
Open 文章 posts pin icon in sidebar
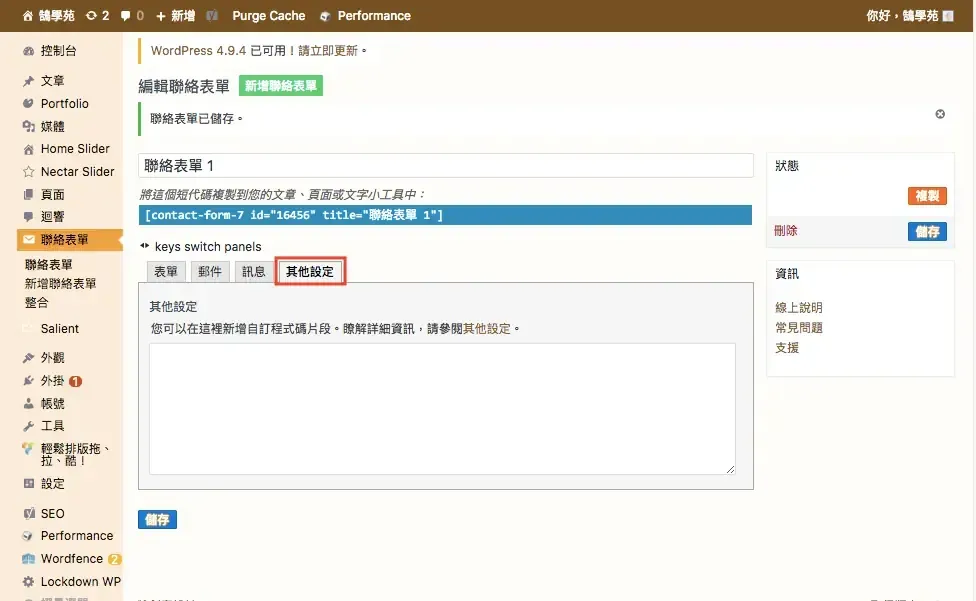(29, 81)
